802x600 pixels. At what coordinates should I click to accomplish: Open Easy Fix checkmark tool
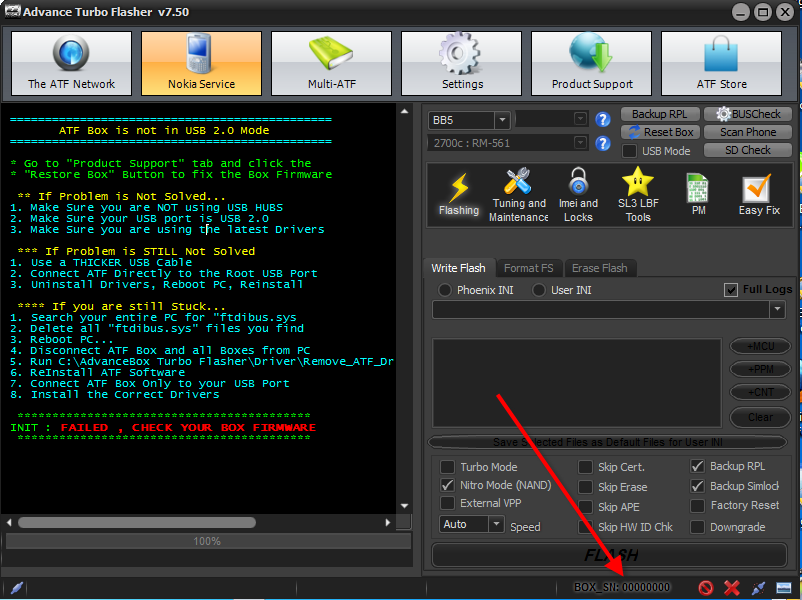click(x=759, y=195)
